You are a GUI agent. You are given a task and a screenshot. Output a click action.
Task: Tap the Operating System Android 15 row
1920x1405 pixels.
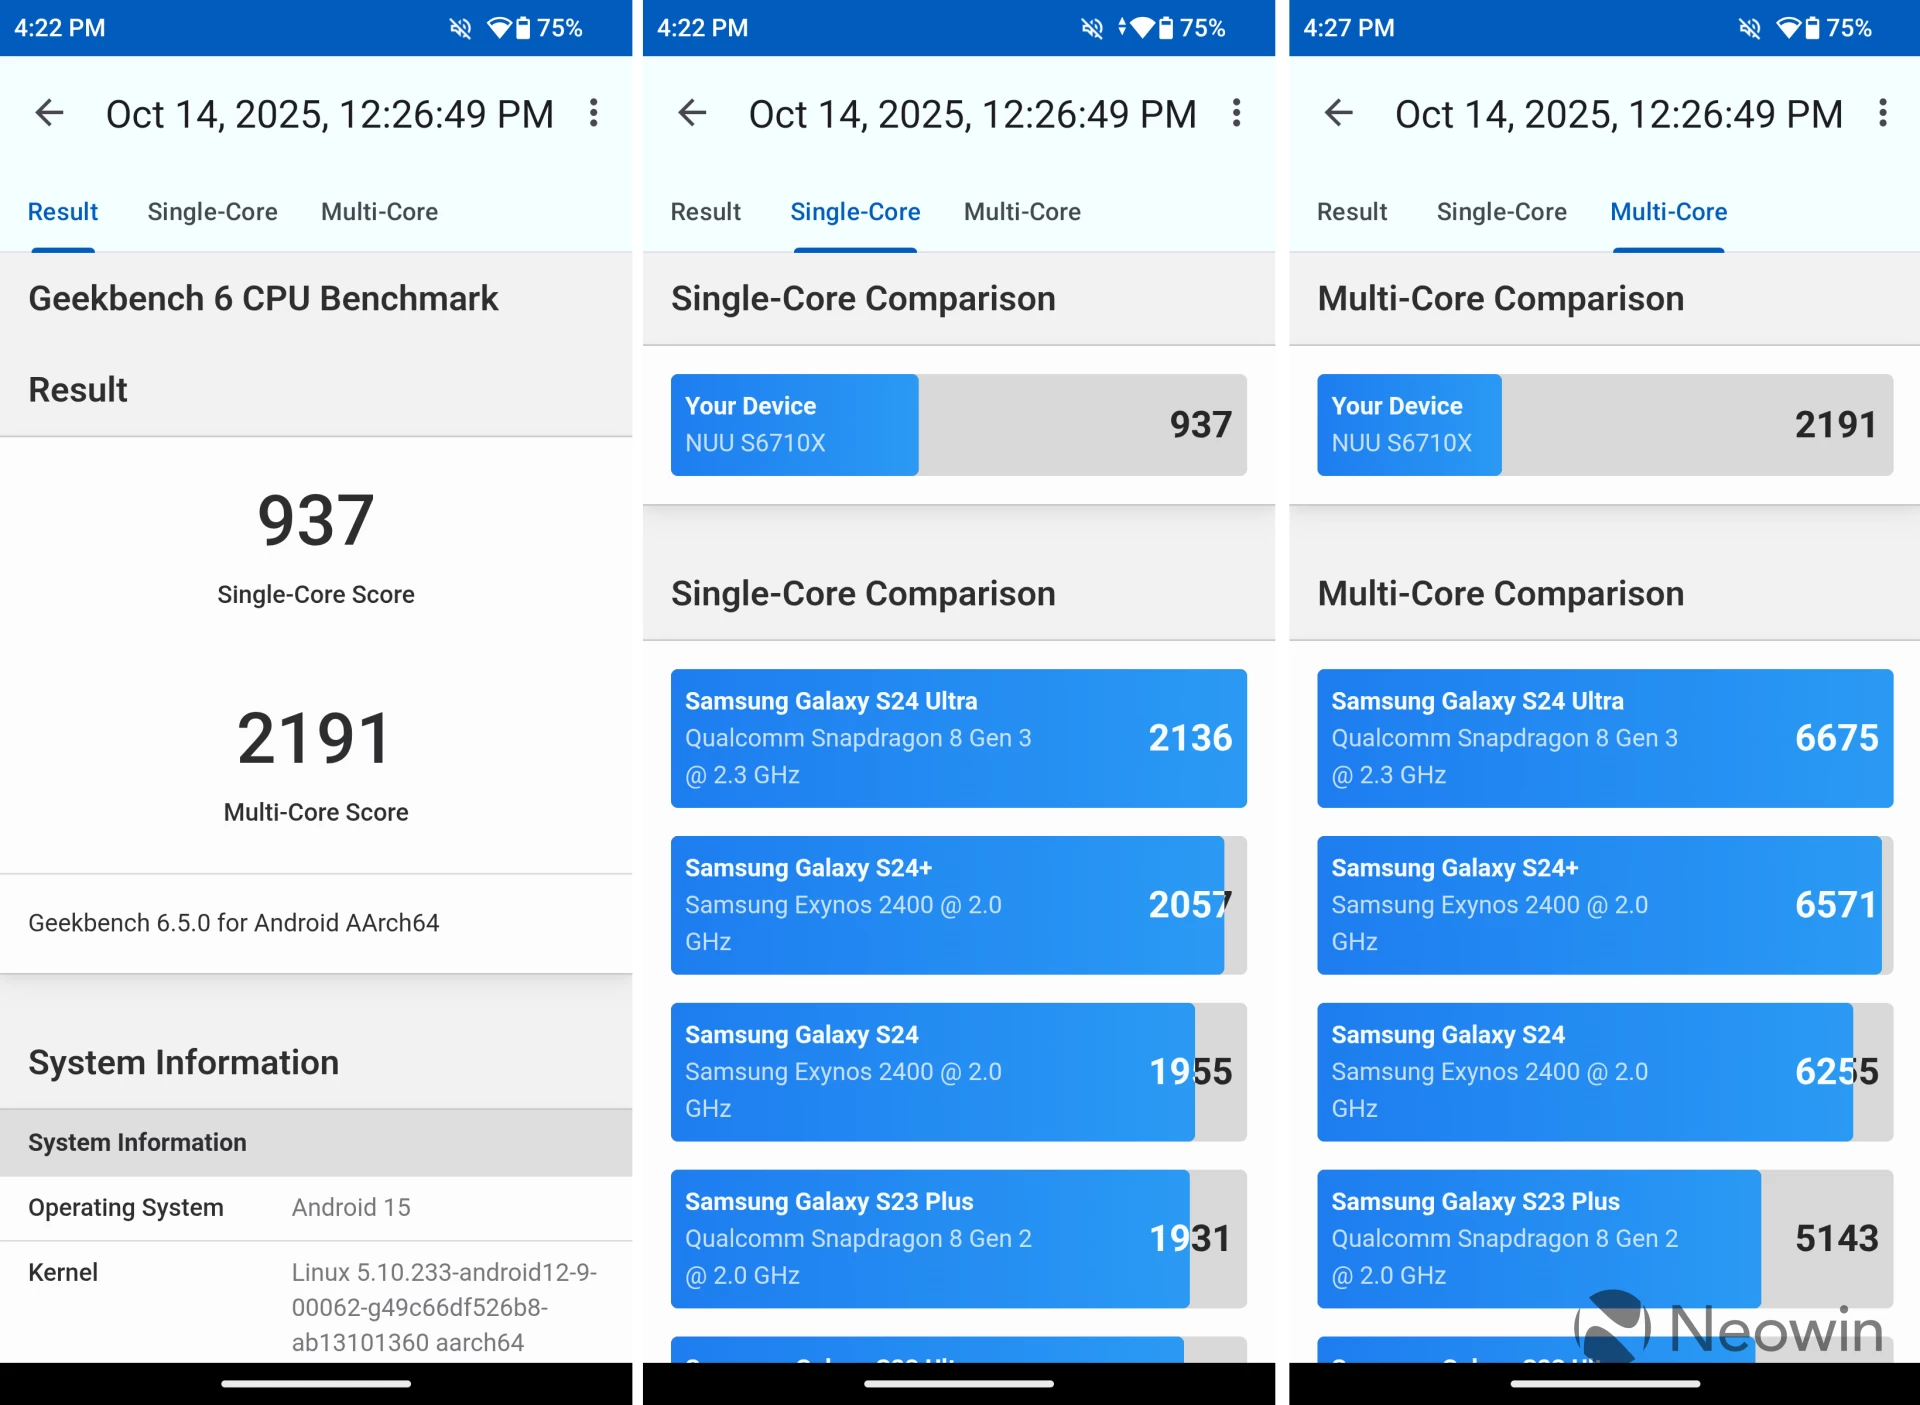tap(316, 1208)
